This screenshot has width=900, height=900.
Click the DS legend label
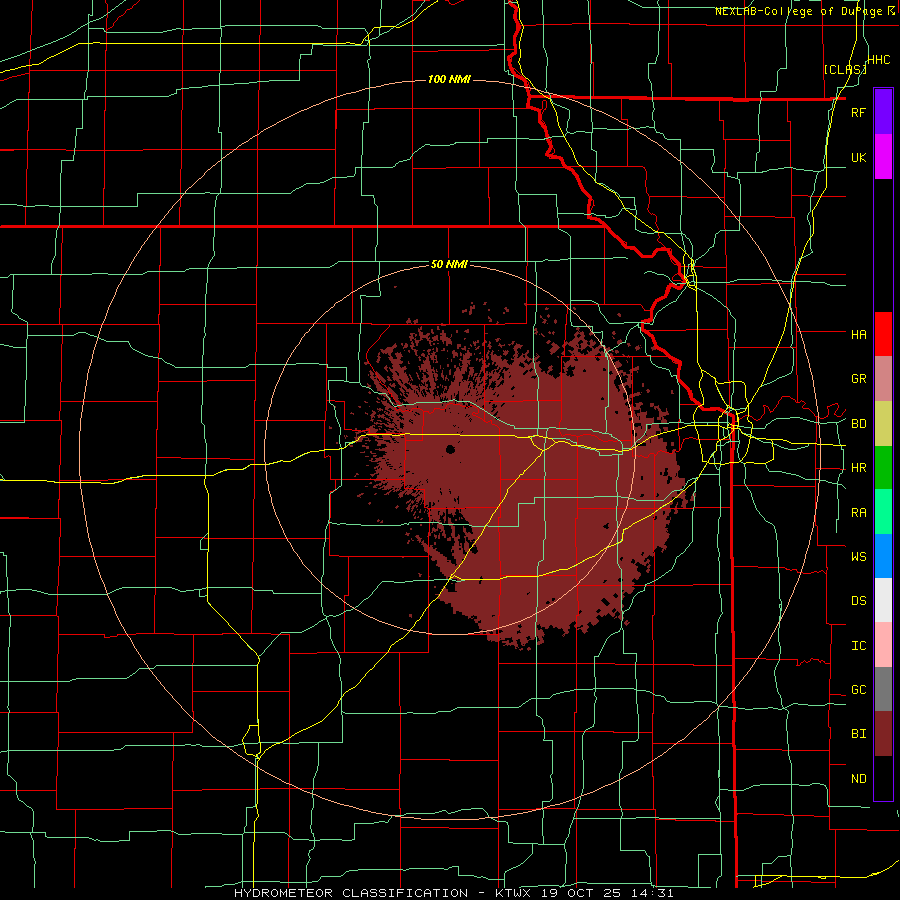point(858,601)
